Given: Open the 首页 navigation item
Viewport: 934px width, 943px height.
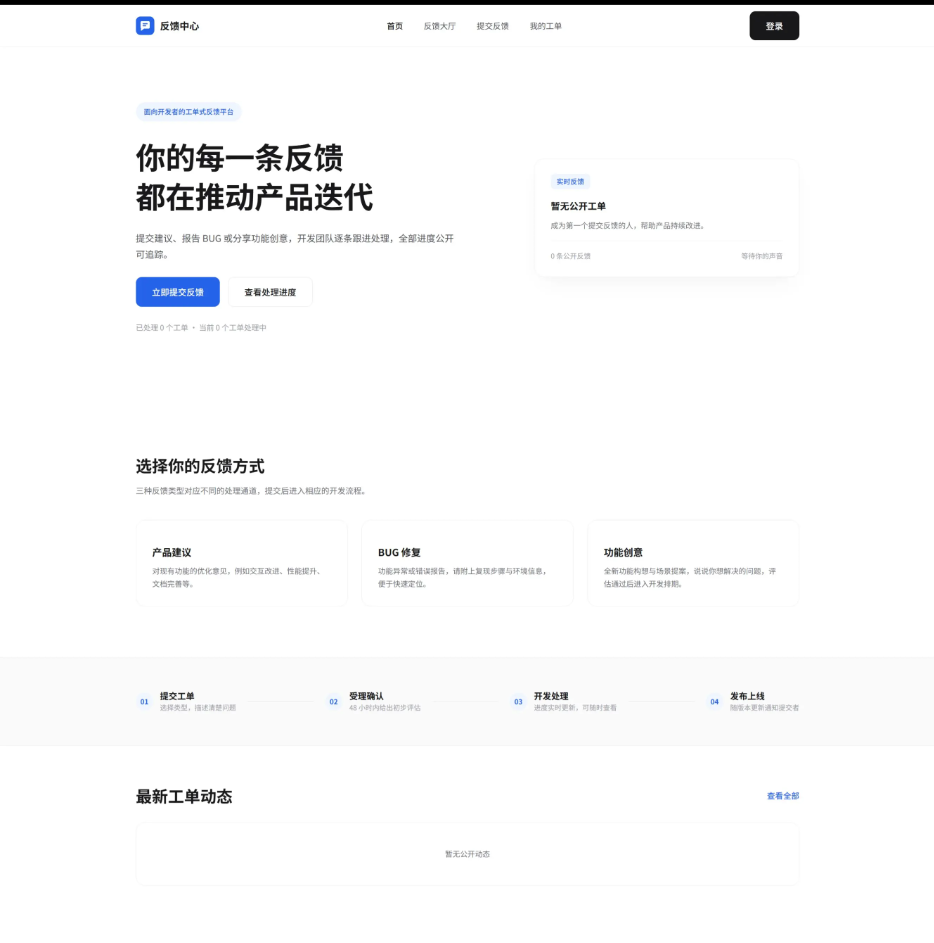Looking at the screenshot, I should pos(395,26).
